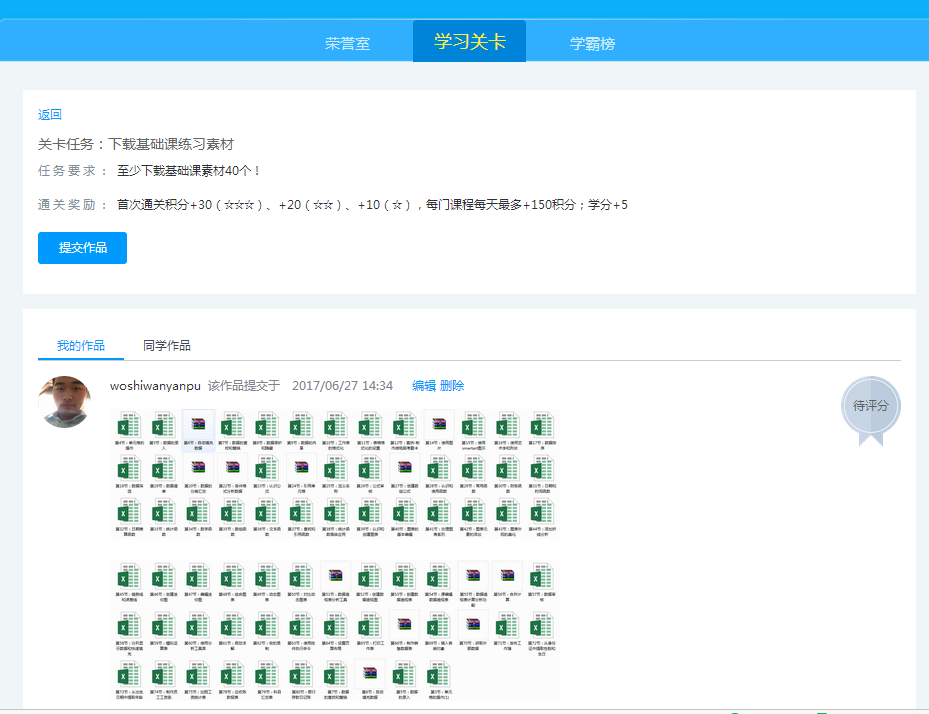Image resolution: width=929 pixels, height=714 pixels.
Task: Select the 我的作品 tab
Action: 81,346
